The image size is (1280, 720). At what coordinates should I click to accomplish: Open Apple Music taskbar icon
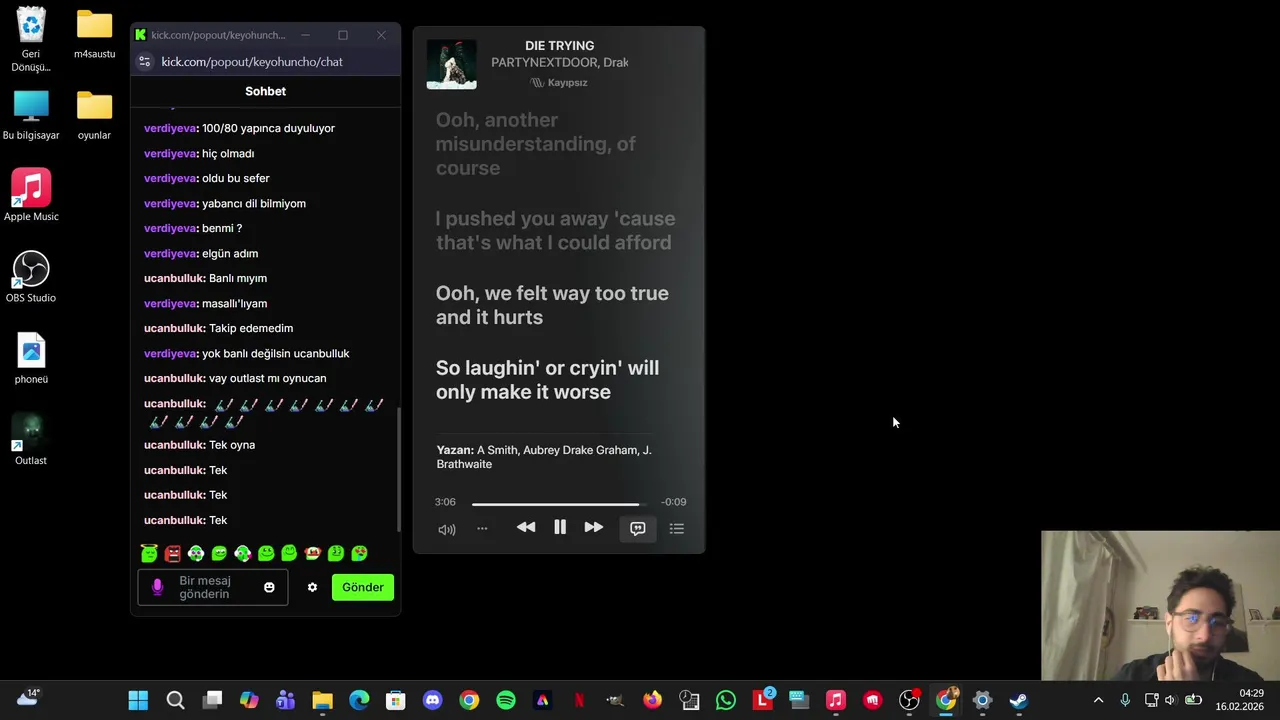click(836, 700)
